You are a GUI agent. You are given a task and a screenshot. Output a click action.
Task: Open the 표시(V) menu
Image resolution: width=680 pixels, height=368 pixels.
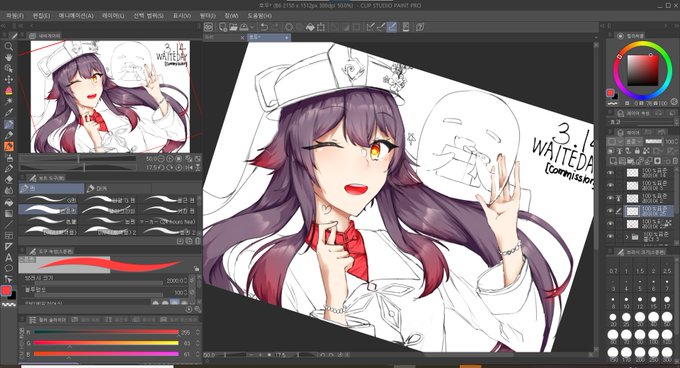182,16
